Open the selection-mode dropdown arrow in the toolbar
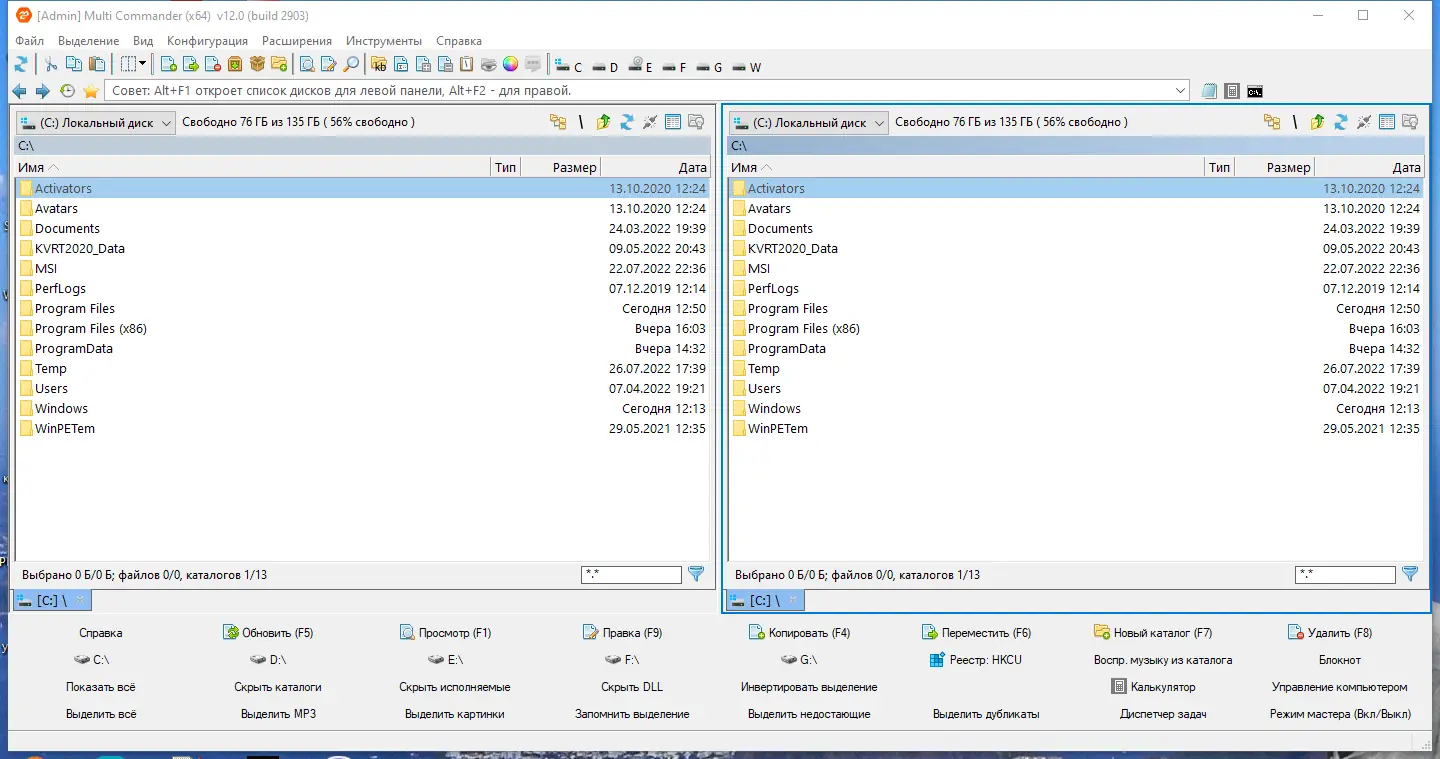The image size is (1440, 759). 143,64
